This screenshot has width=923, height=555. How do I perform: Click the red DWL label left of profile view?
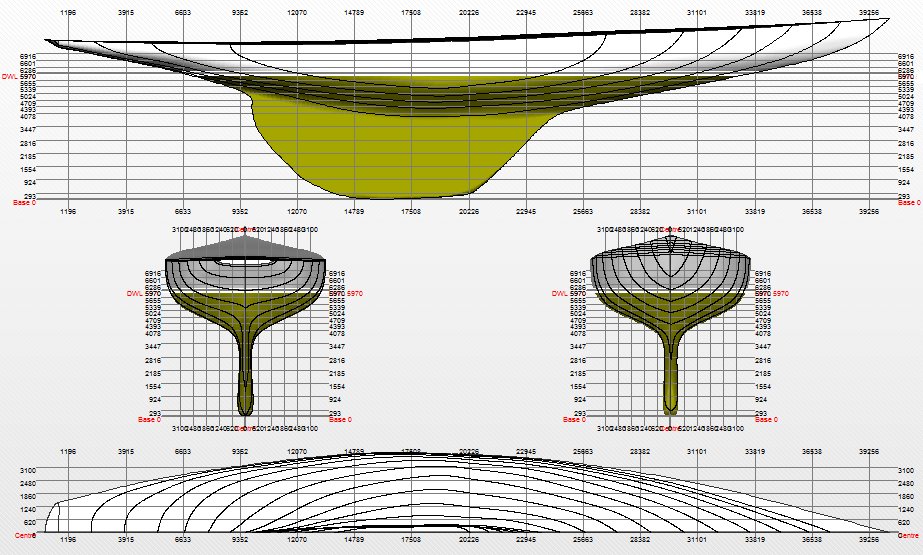click(9, 75)
